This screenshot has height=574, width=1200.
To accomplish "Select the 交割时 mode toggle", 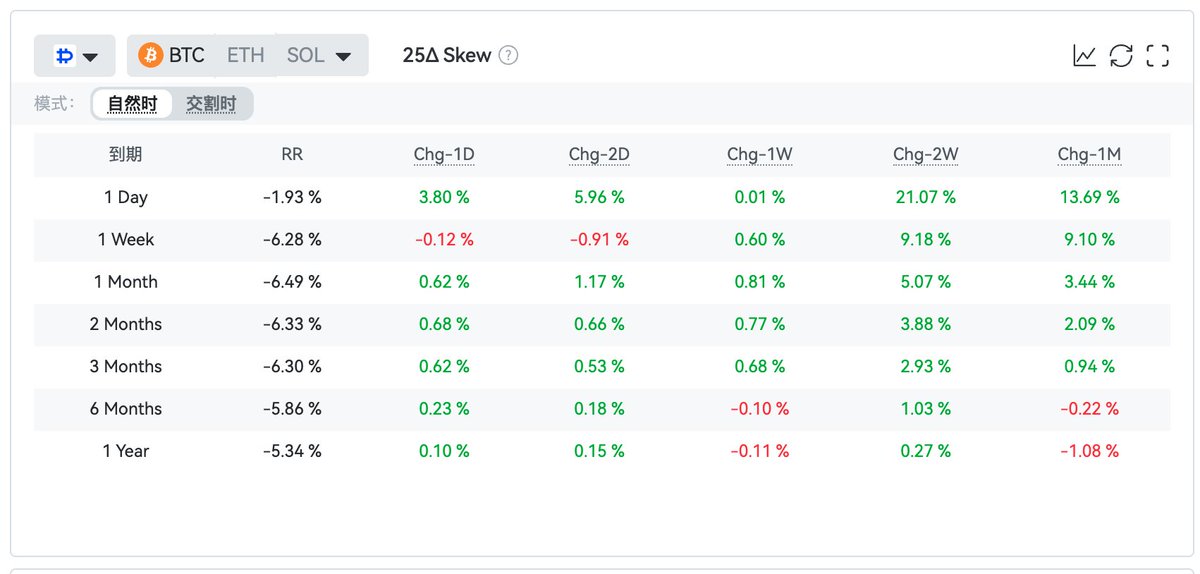I will [x=211, y=104].
